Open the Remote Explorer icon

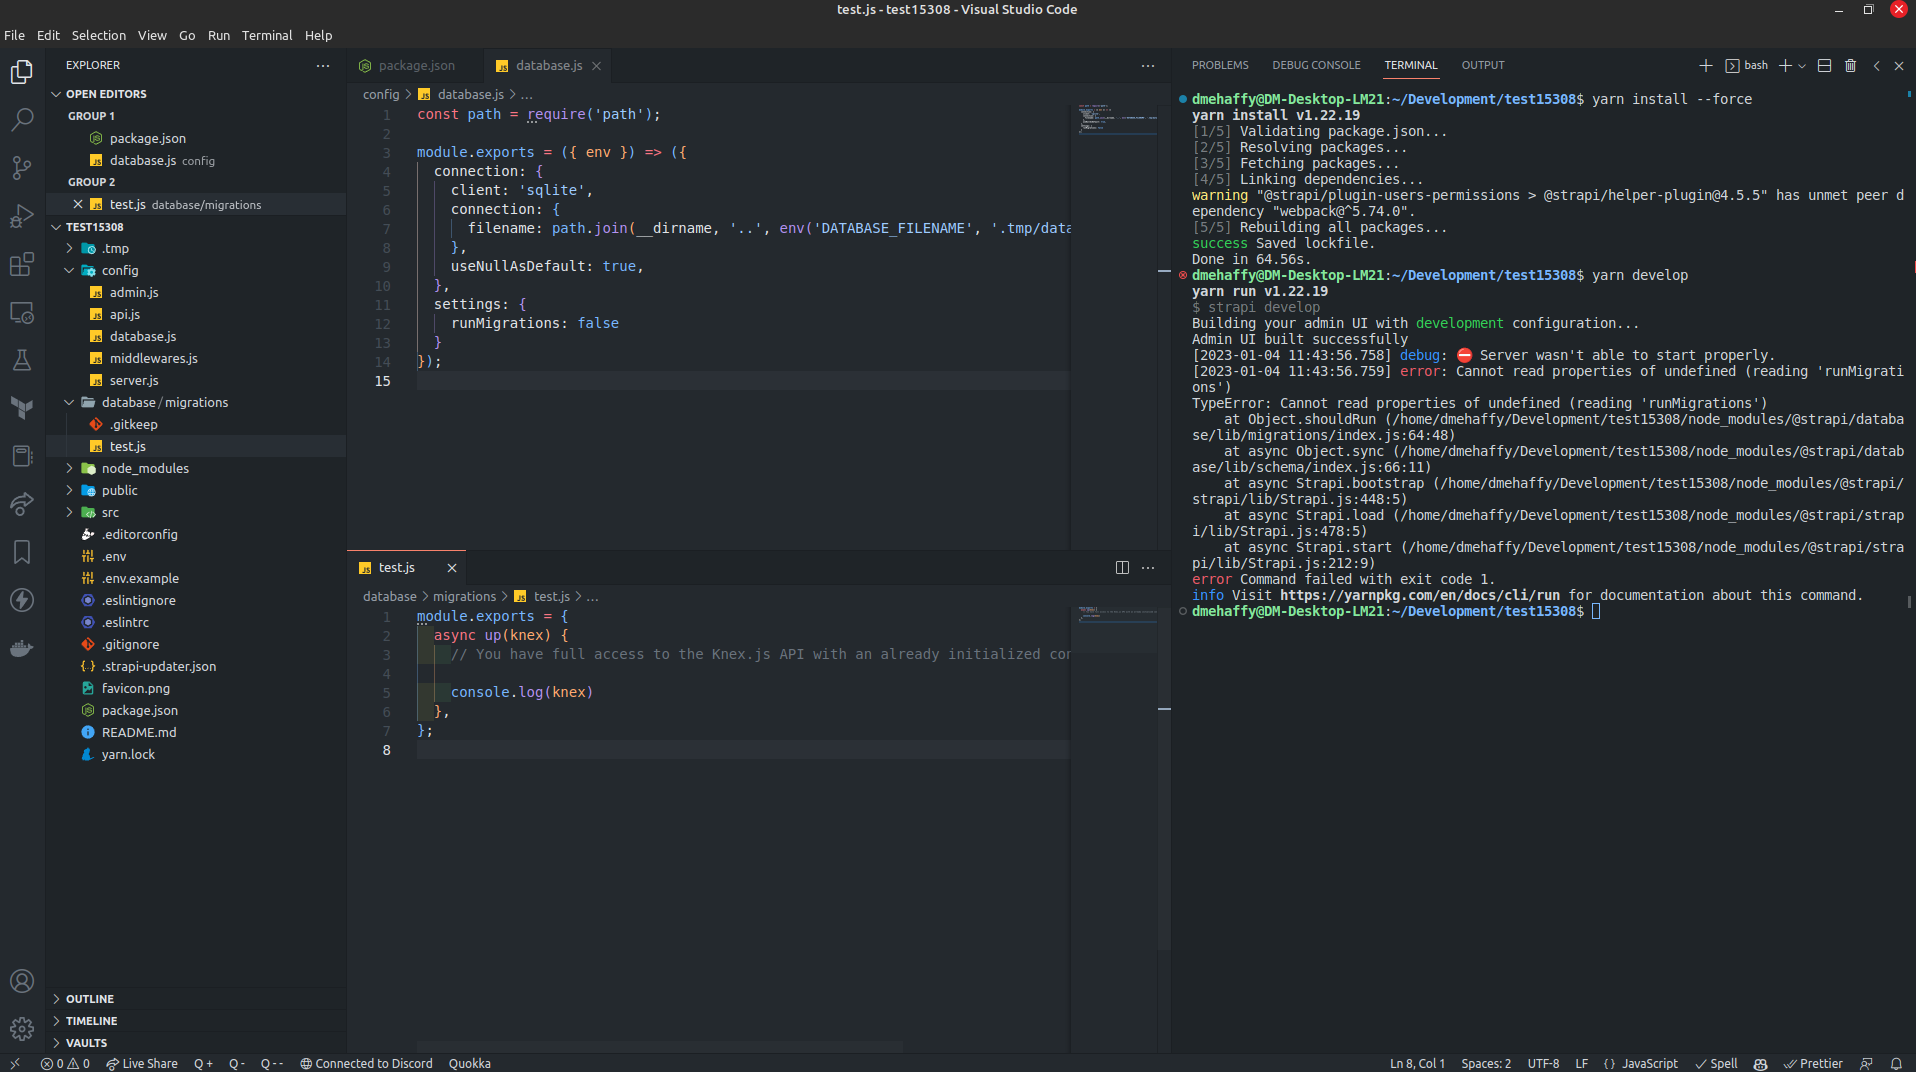point(21,313)
